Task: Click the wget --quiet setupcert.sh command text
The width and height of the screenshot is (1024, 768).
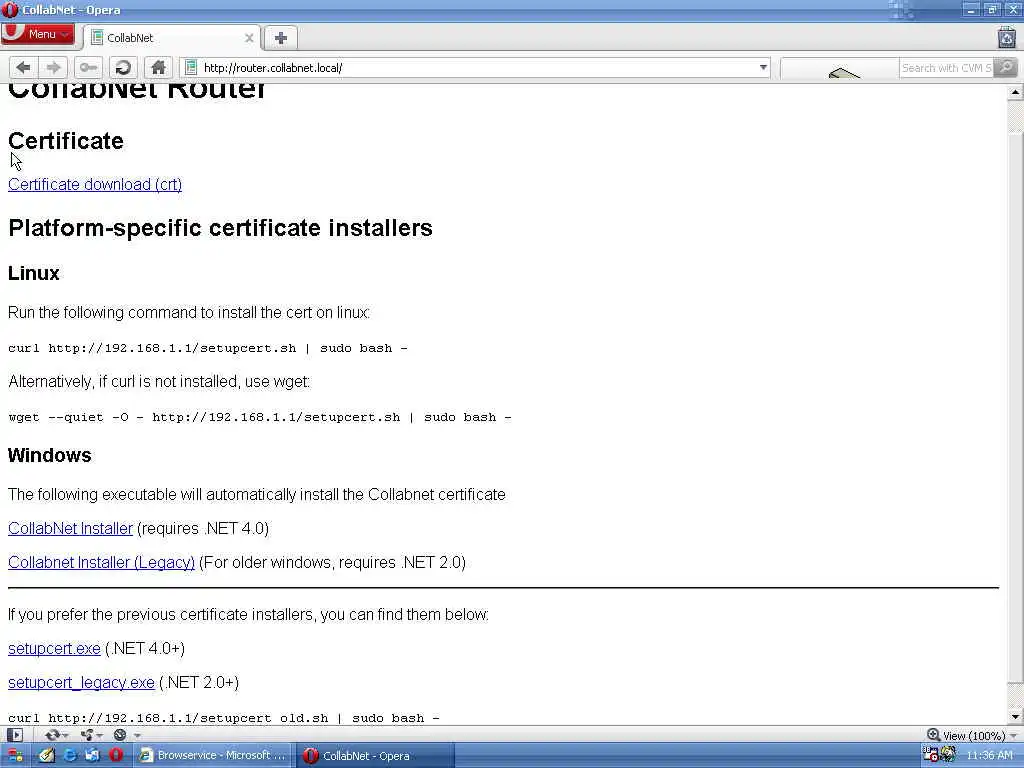Action: point(260,417)
